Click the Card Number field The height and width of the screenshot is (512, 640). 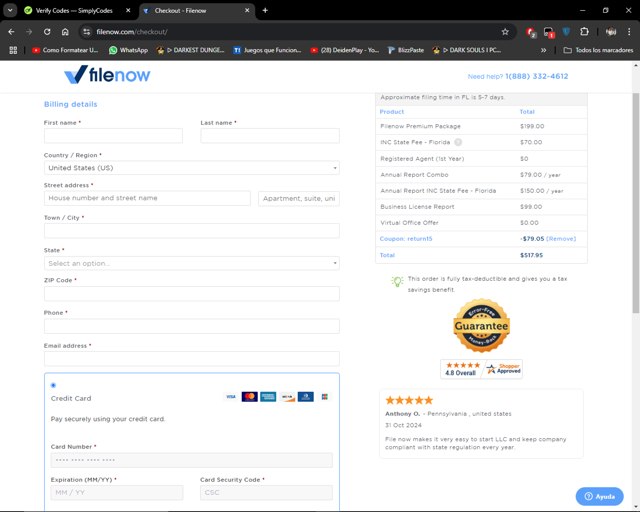191,460
